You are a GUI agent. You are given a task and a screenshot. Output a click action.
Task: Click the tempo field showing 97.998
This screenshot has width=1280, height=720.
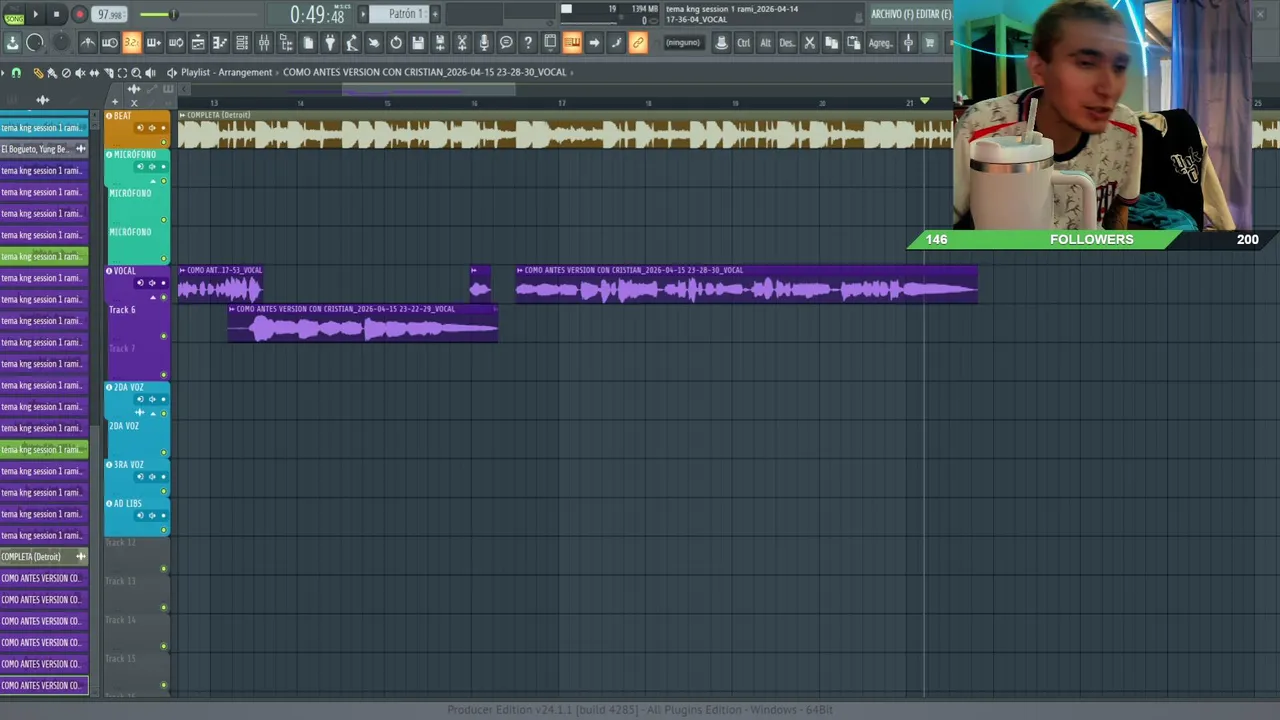click(x=110, y=14)
